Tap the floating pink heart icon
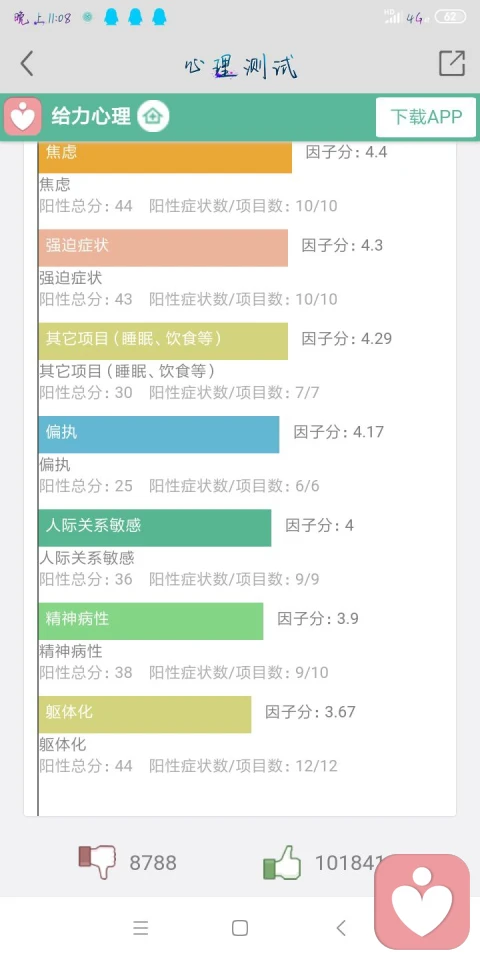 (x=422, y=901)
